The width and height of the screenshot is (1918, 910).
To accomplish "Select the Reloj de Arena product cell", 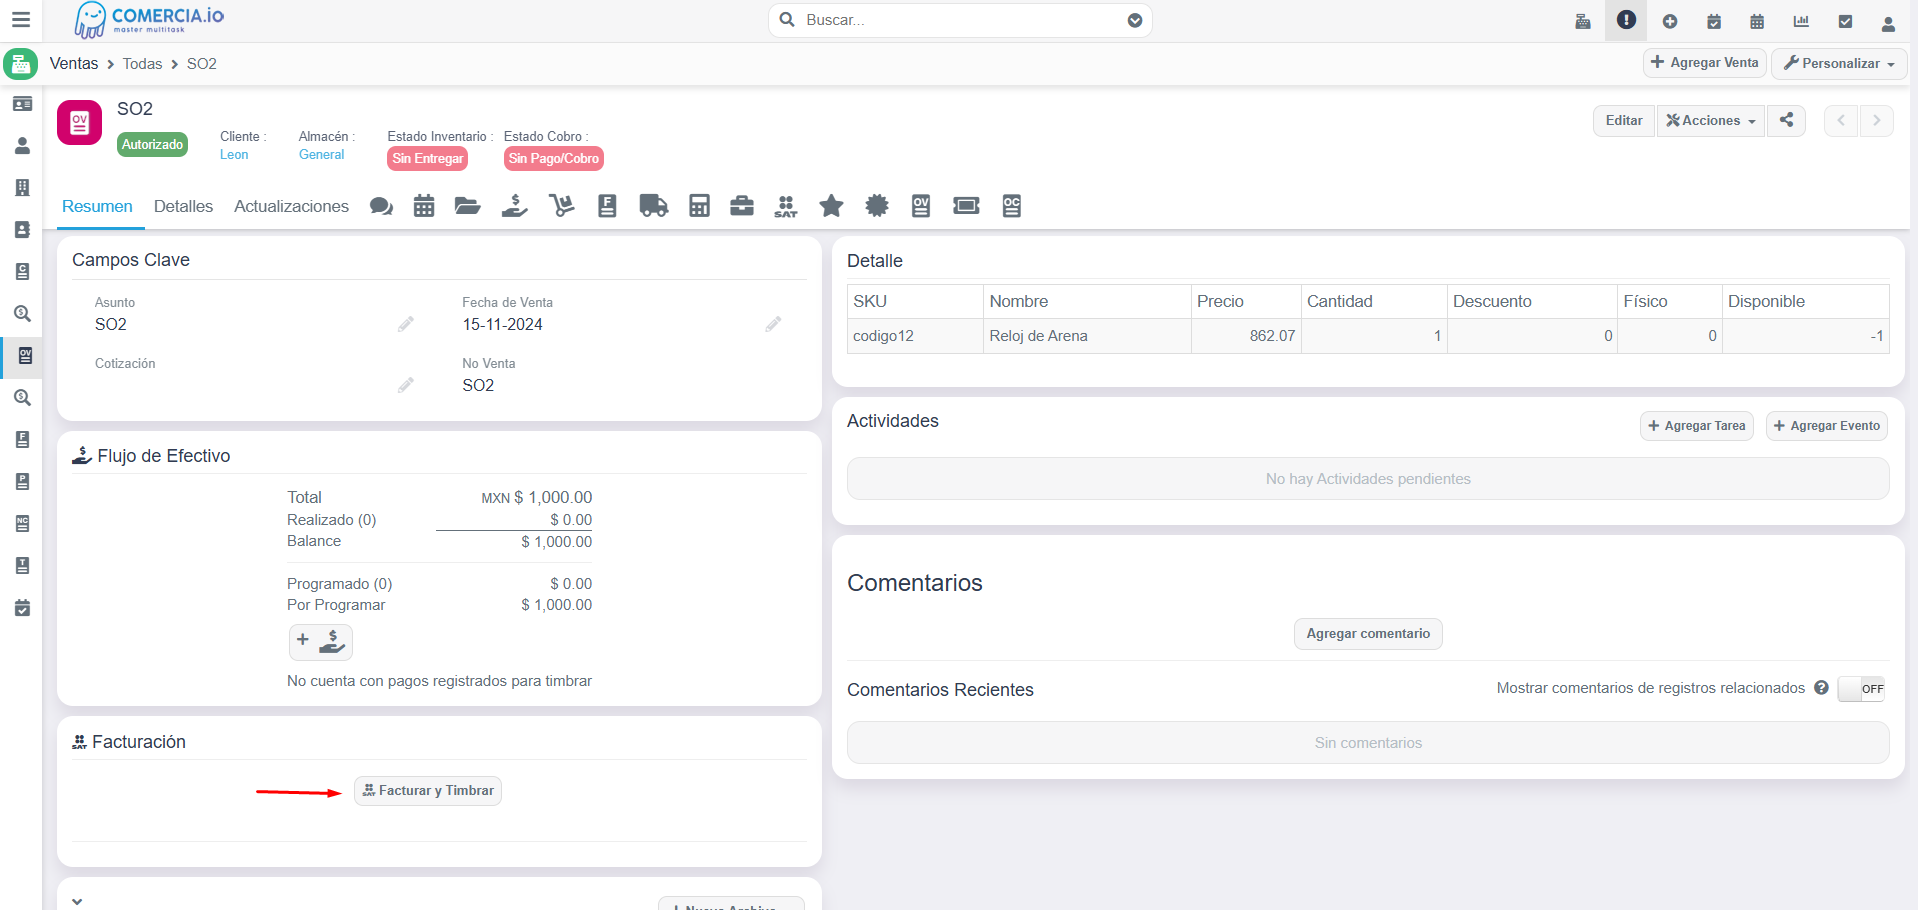I will tap(1087, 336).
